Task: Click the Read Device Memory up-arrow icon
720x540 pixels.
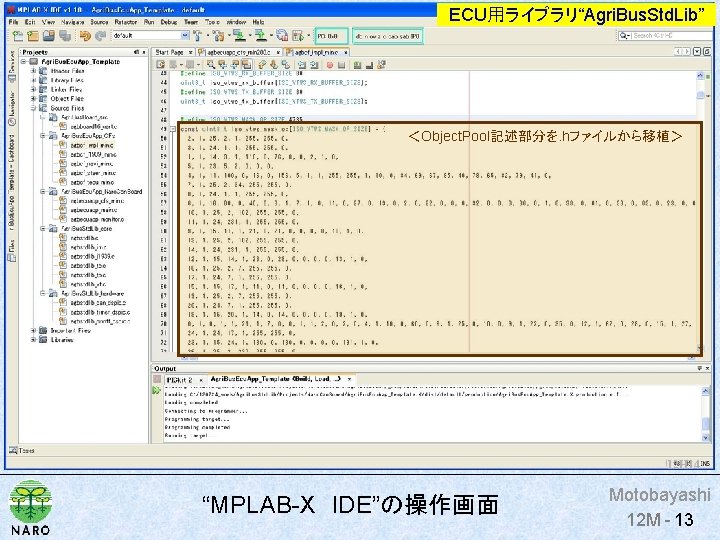Action: point(260,35)
